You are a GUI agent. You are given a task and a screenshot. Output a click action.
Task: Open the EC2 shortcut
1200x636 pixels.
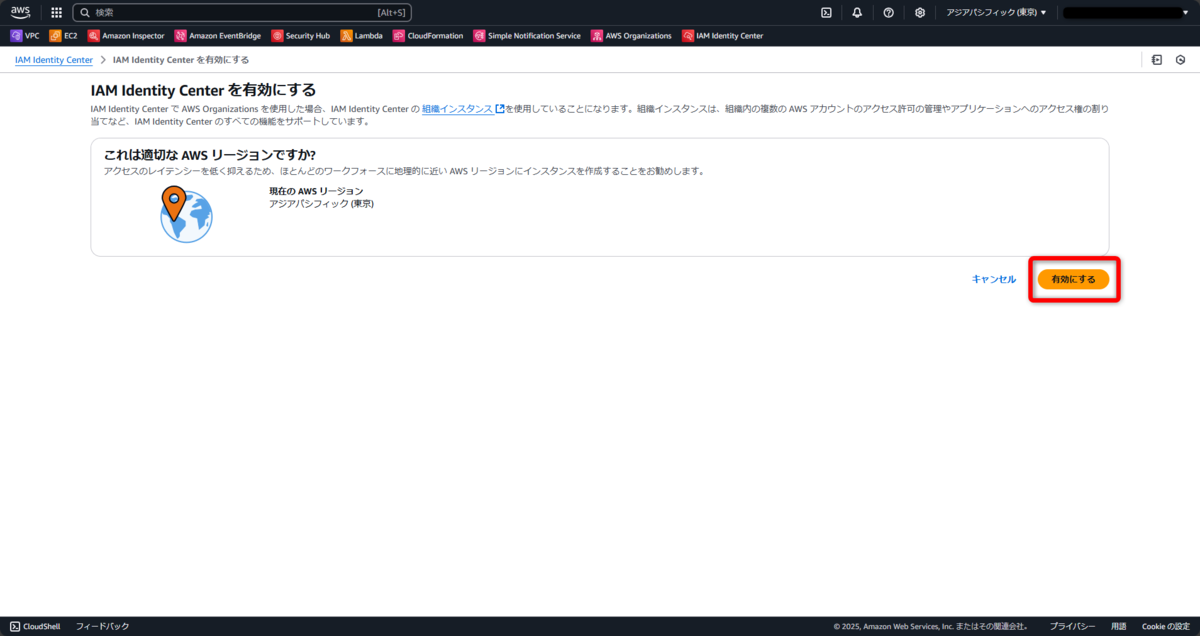tap(63, 36)
